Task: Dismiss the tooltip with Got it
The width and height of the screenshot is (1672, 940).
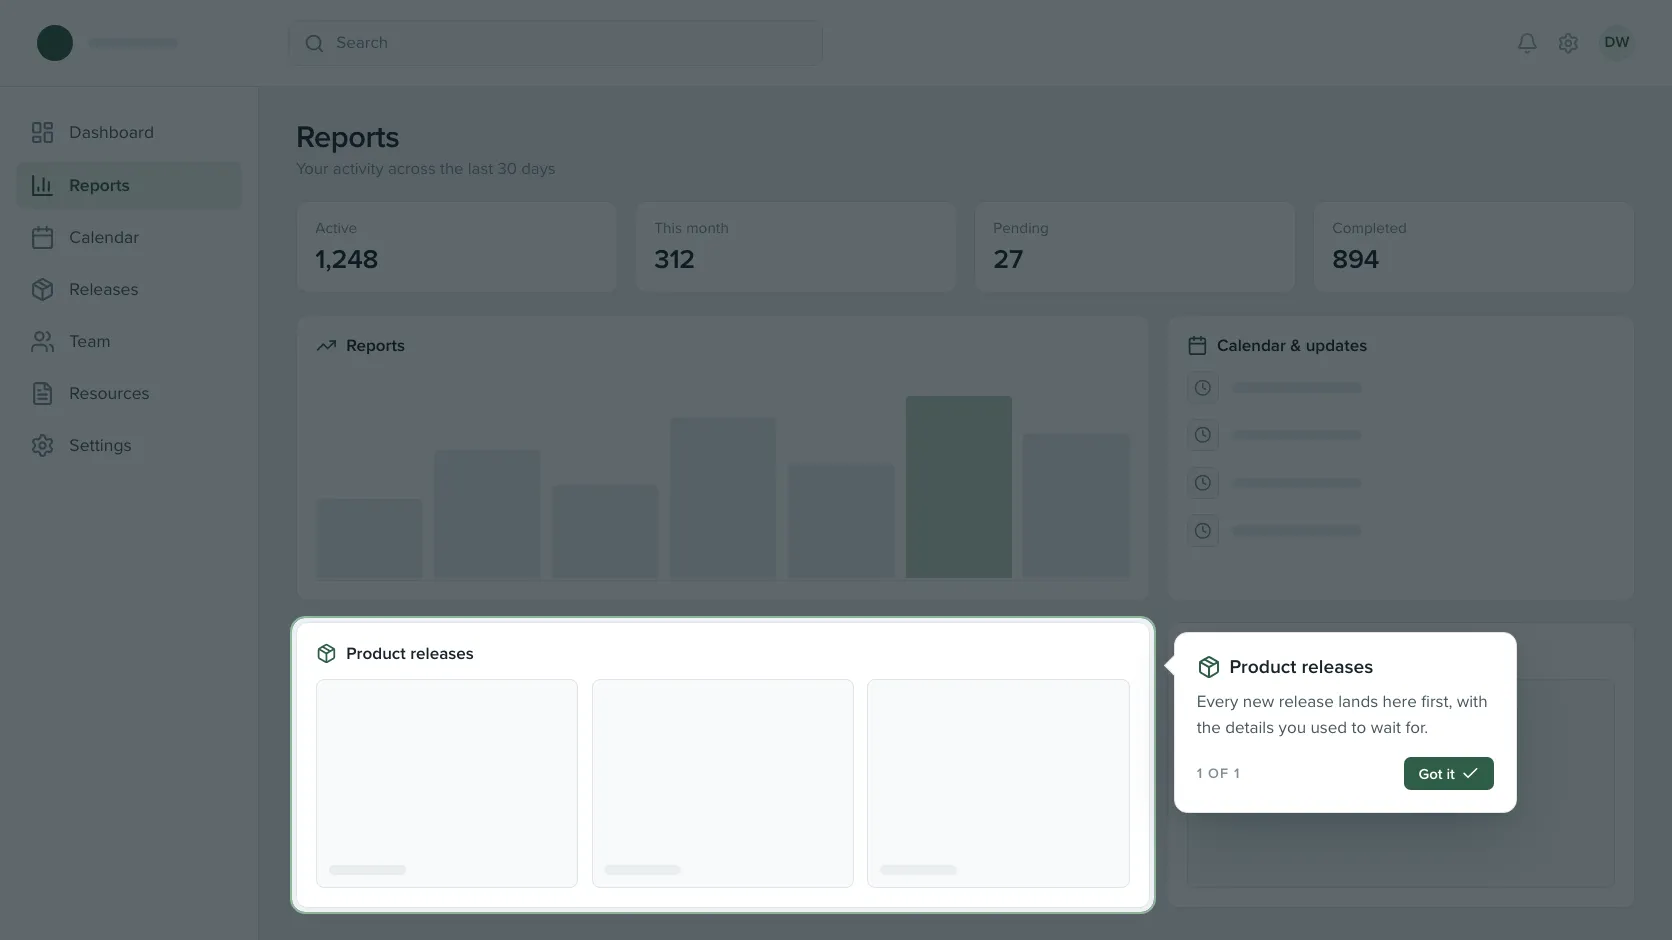Action: tap(1448, 773)
